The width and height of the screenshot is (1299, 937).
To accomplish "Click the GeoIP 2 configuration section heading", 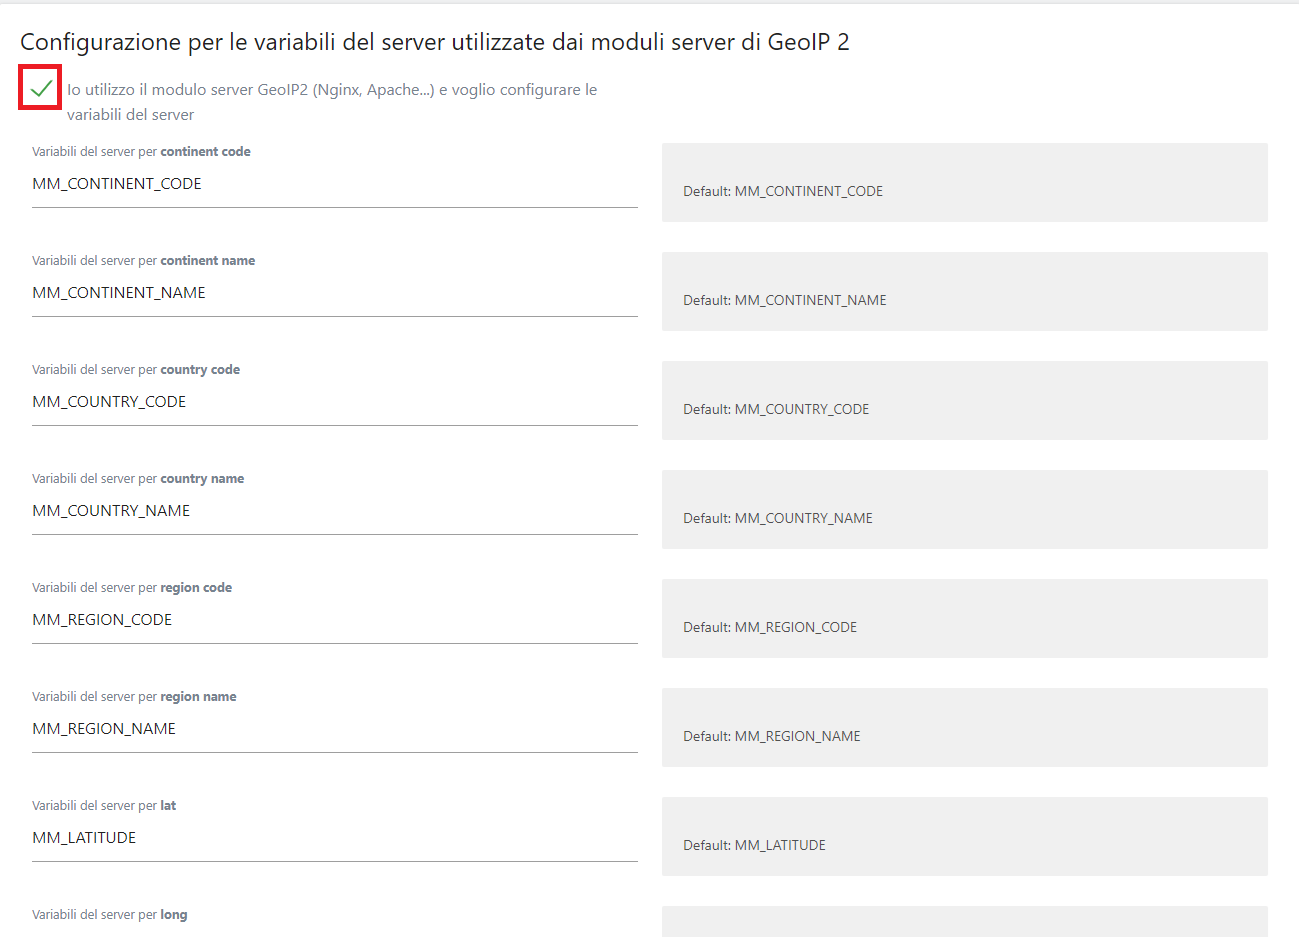I will point(434,42).
